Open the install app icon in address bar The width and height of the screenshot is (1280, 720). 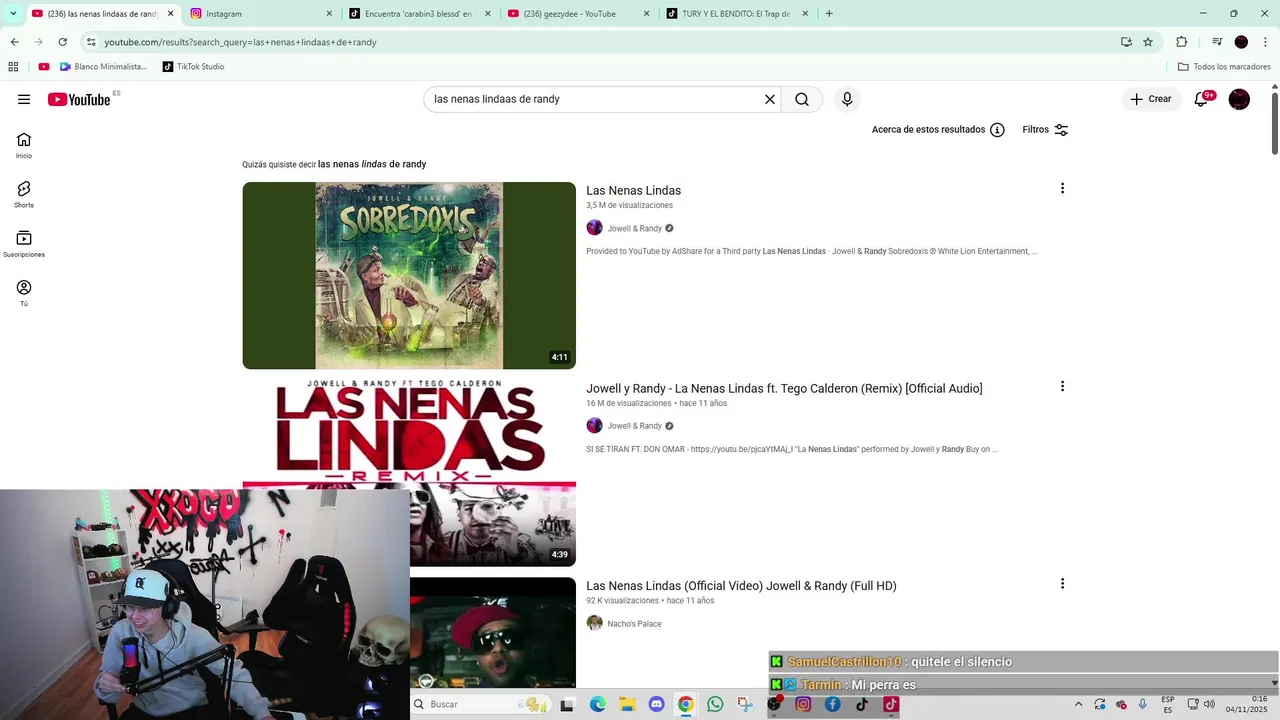click(x=1126, y=42)
